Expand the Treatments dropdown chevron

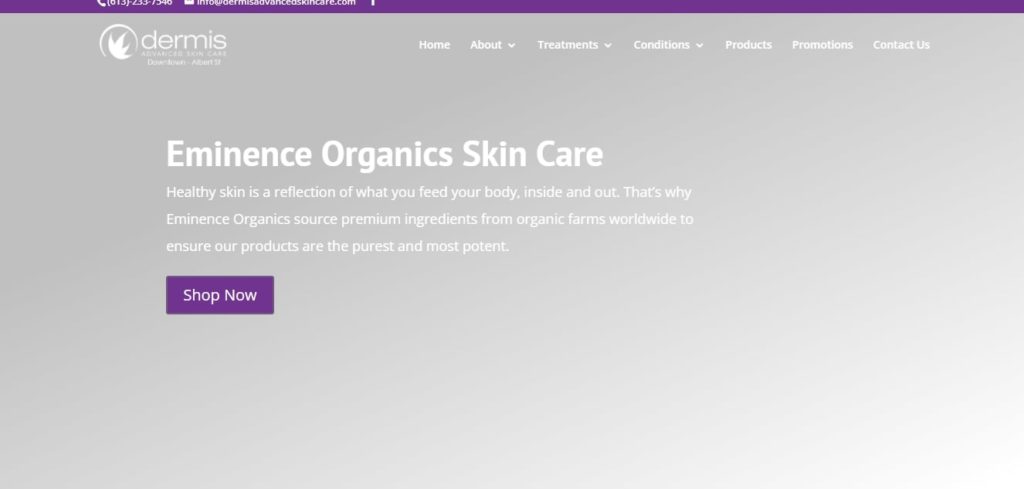608,46
